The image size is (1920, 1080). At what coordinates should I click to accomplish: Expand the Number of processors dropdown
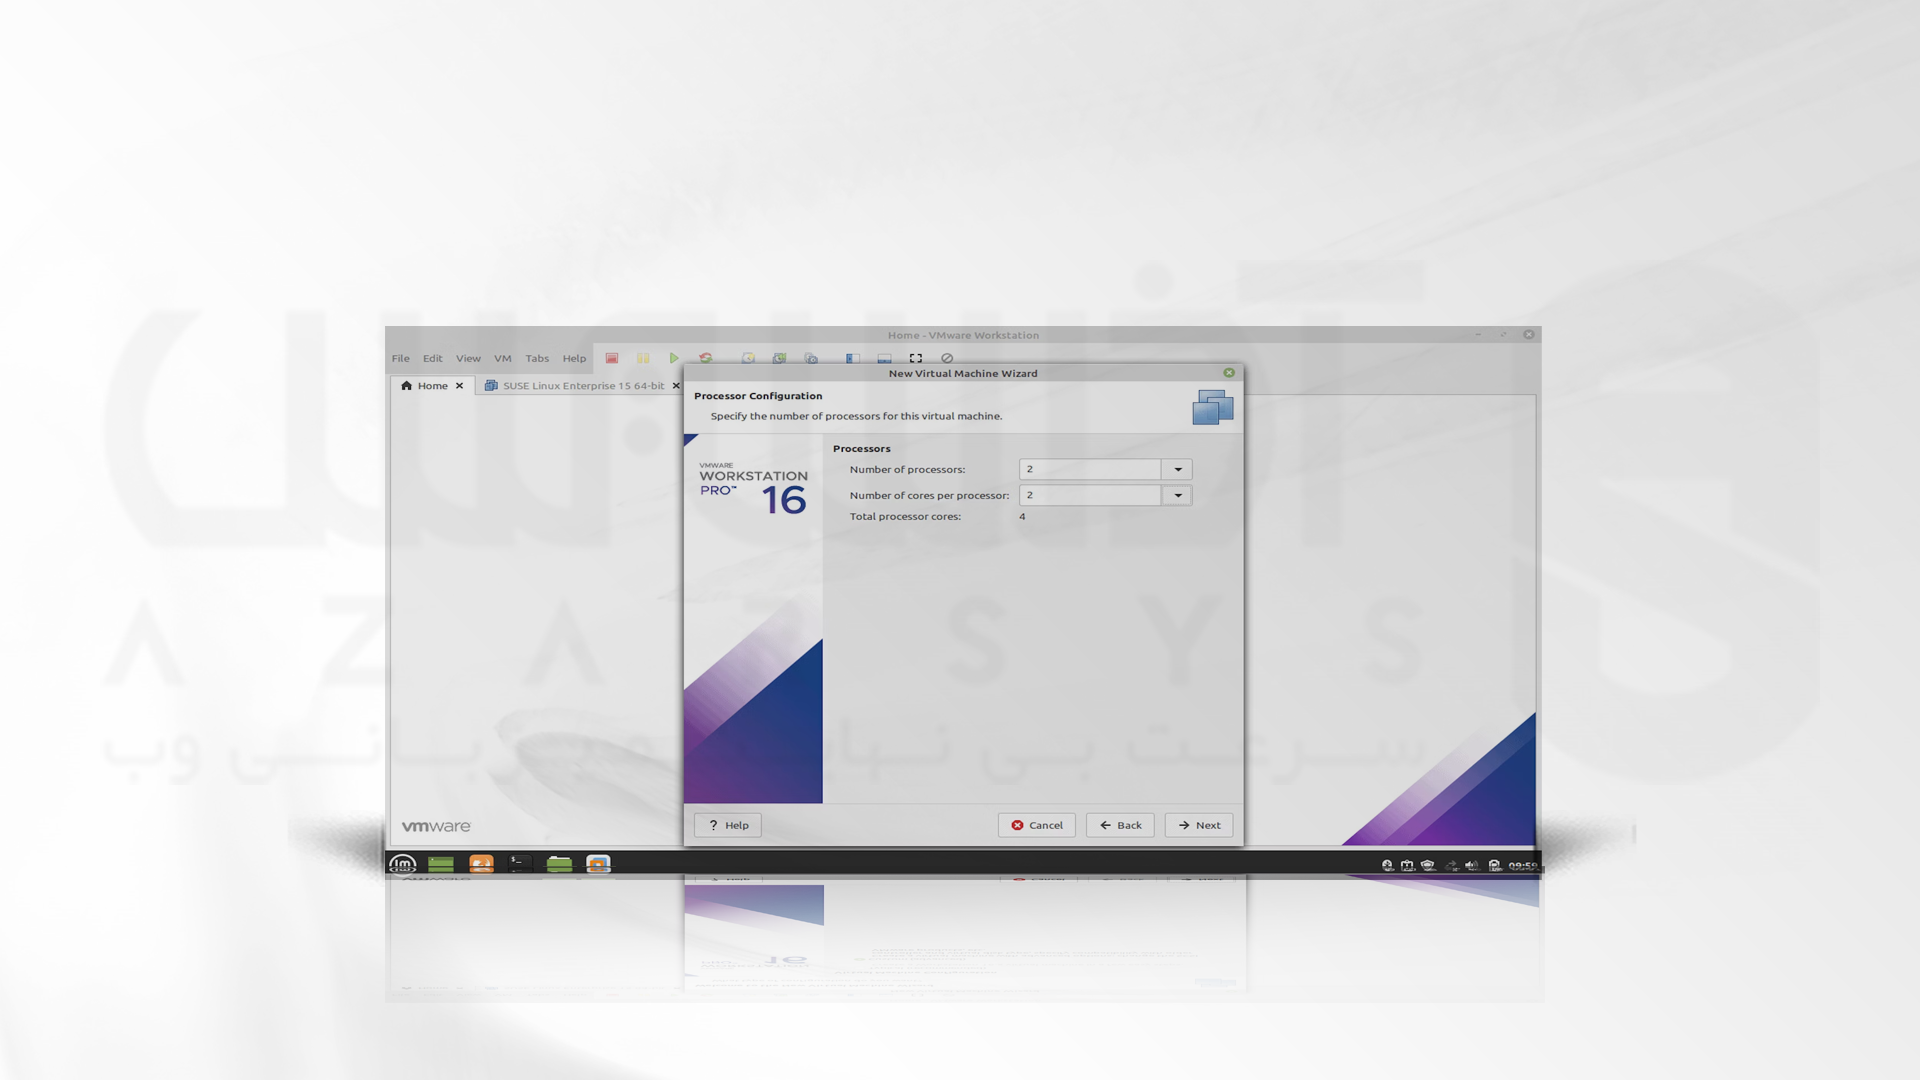(x=1178, y=468)
